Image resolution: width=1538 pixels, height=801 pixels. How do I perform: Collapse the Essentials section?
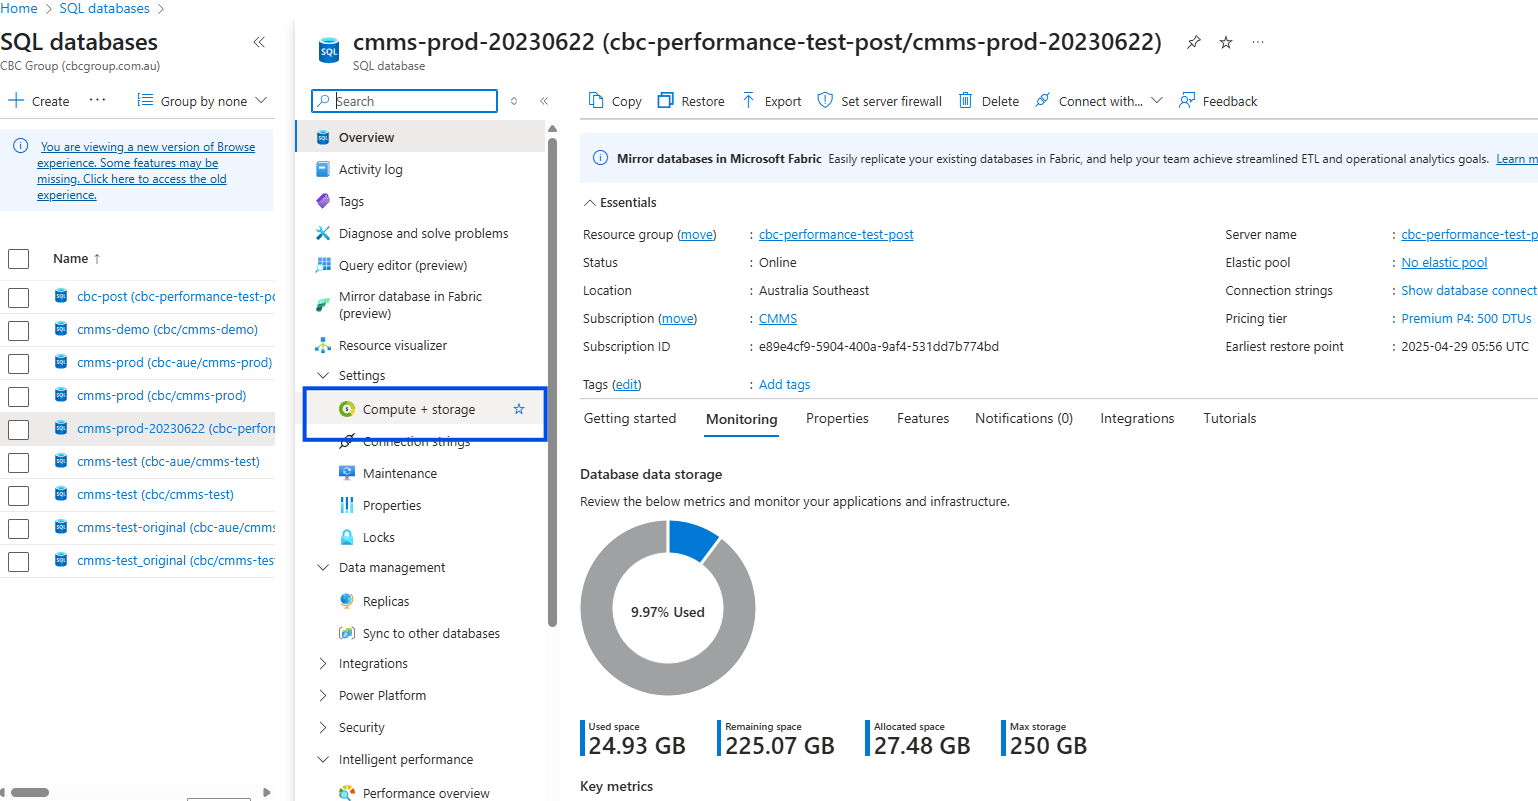click(589, 203)
